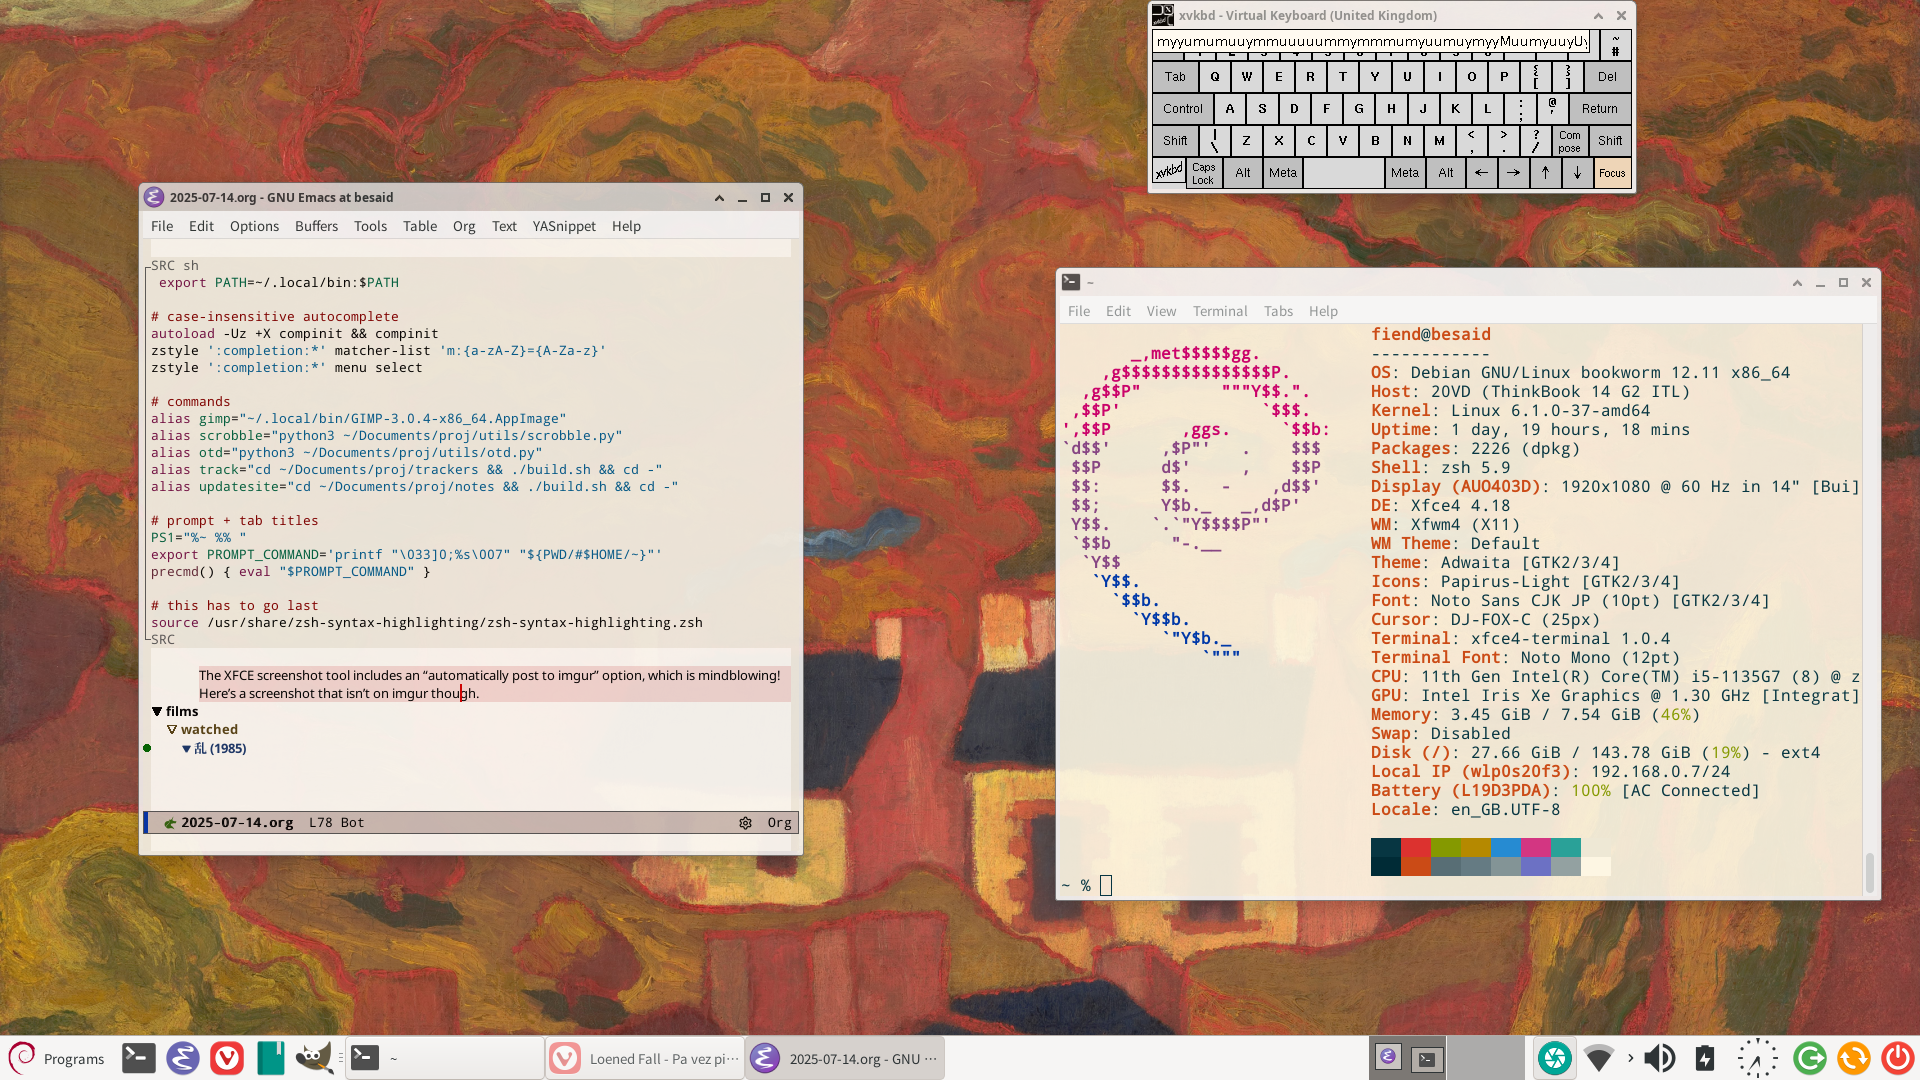Click the Focus button on xvkbd
The image size is (1920, 1080).
pyautogui.click(x=1612, y=173)
